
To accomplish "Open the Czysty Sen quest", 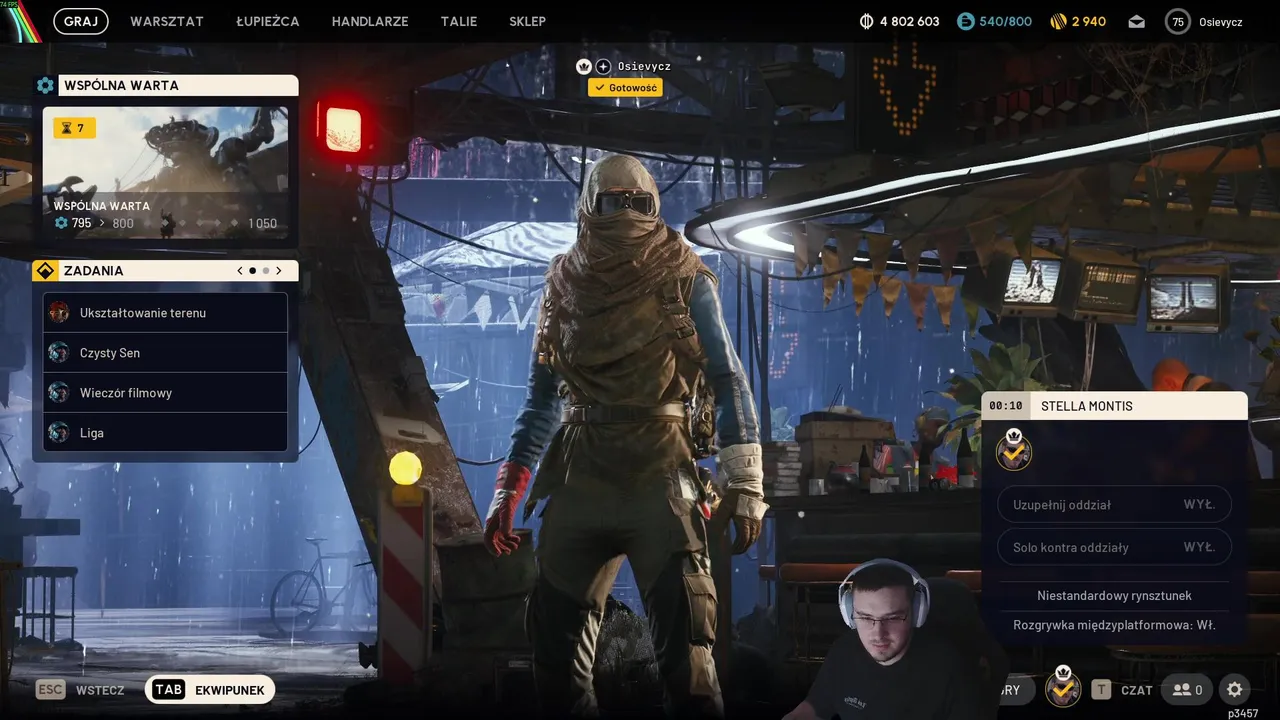I will coord(165,353).
